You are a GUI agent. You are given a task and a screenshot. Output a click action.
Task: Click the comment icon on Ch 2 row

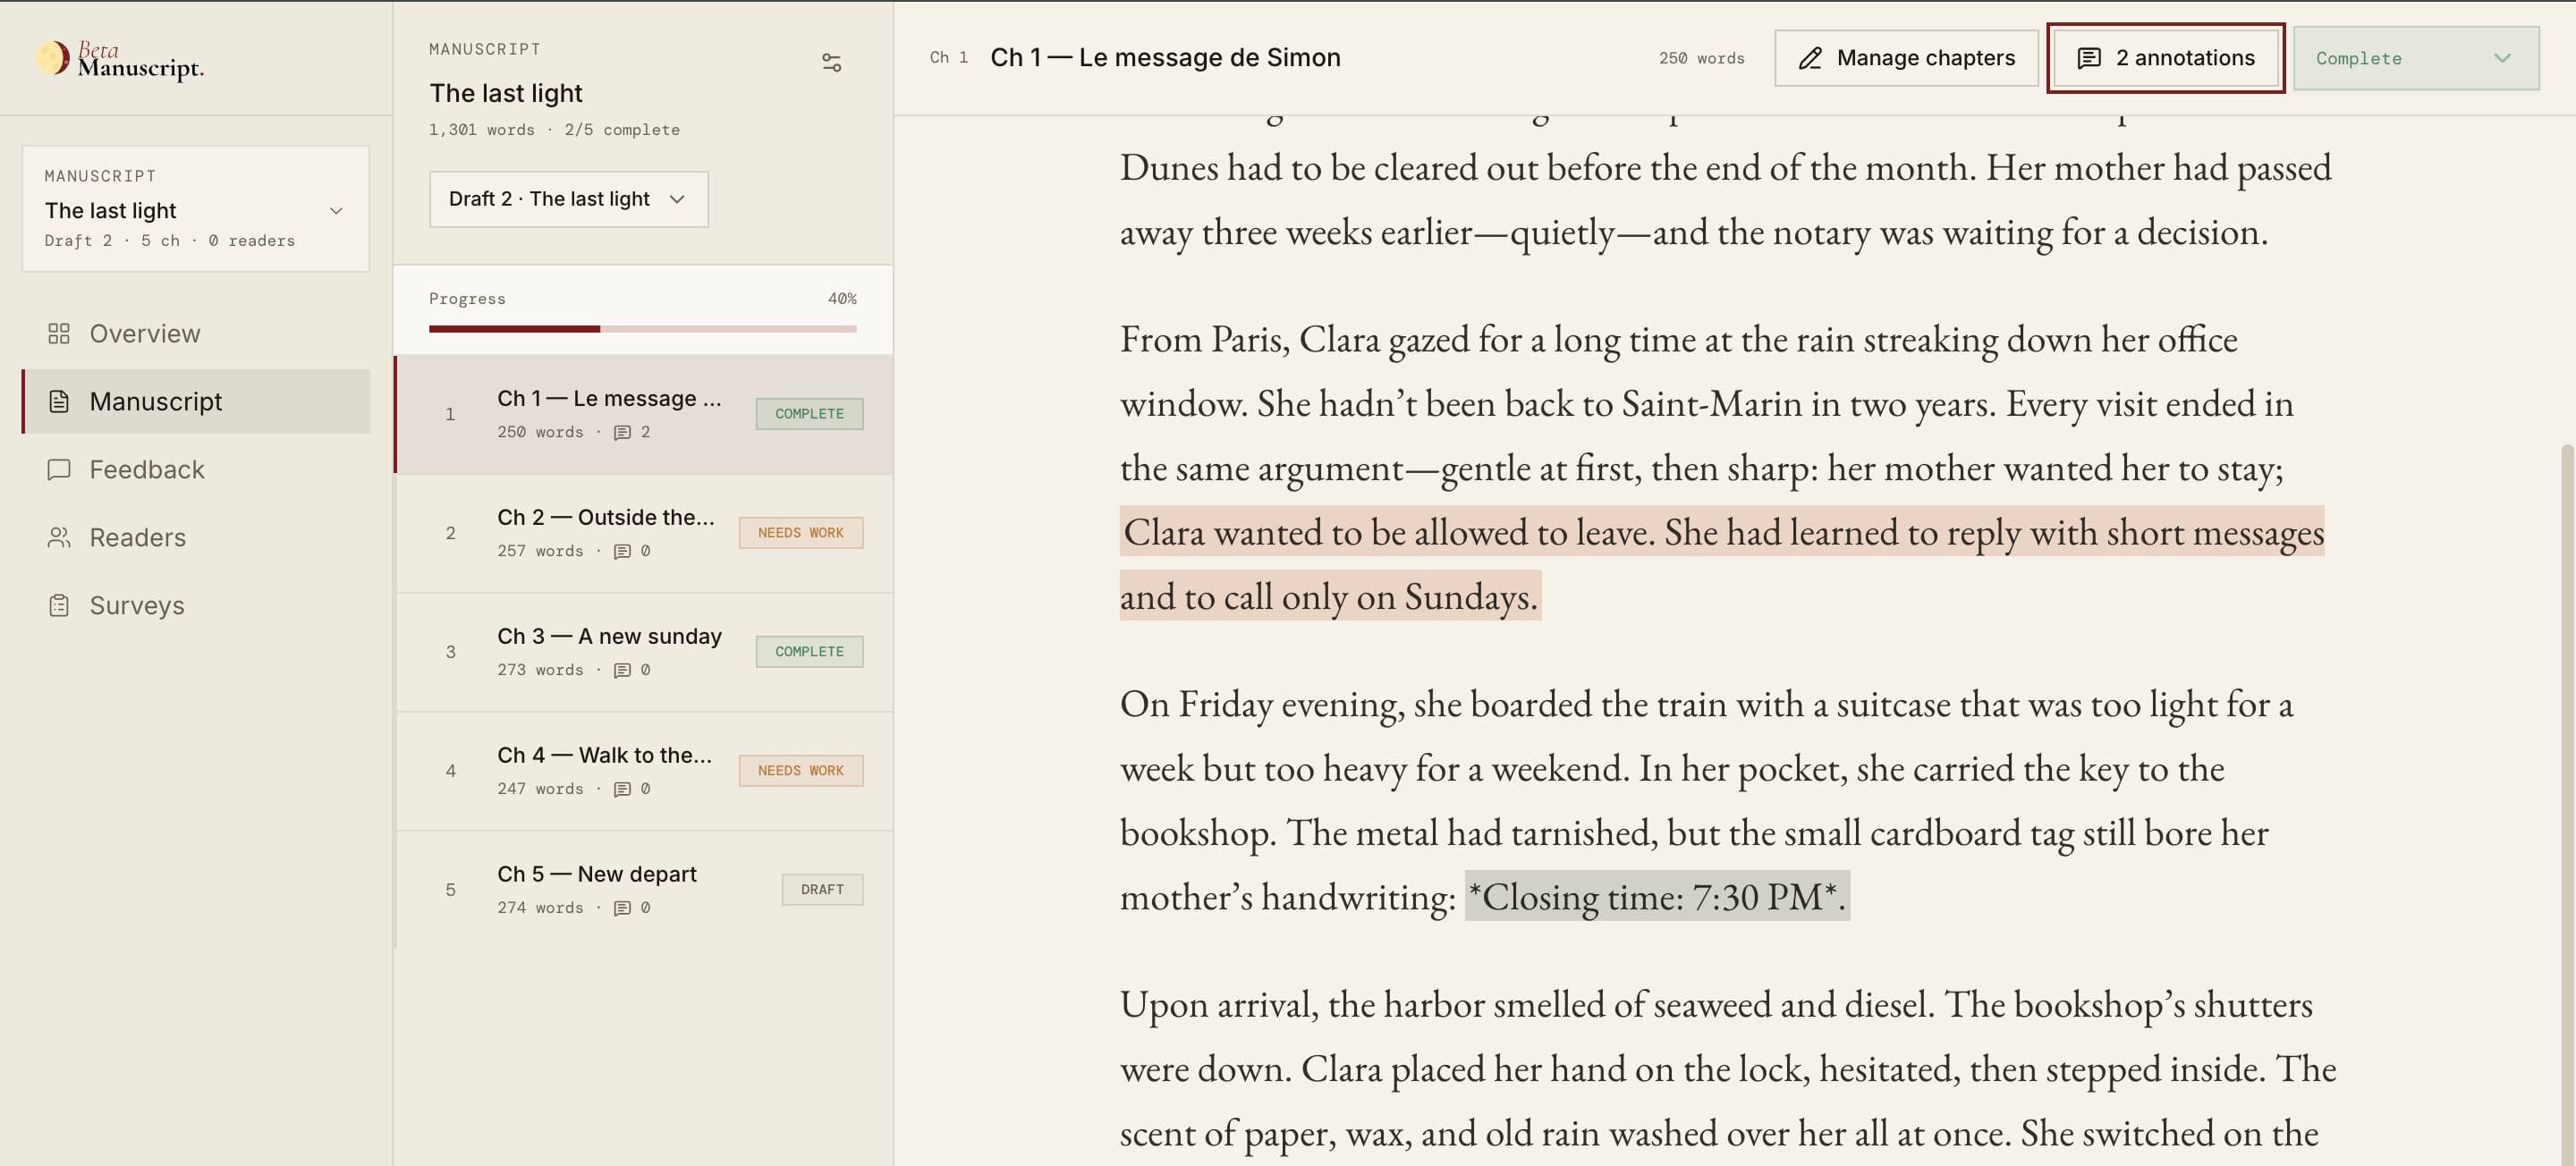tap(622, 551)
